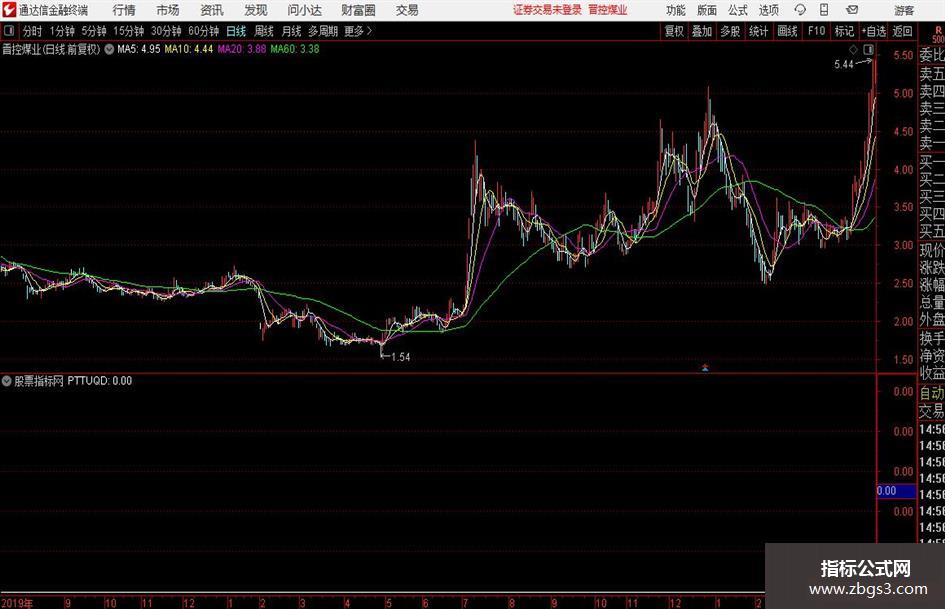Click the 复权 button
Viewport: 945px width, 609px height.
point(674,31)
